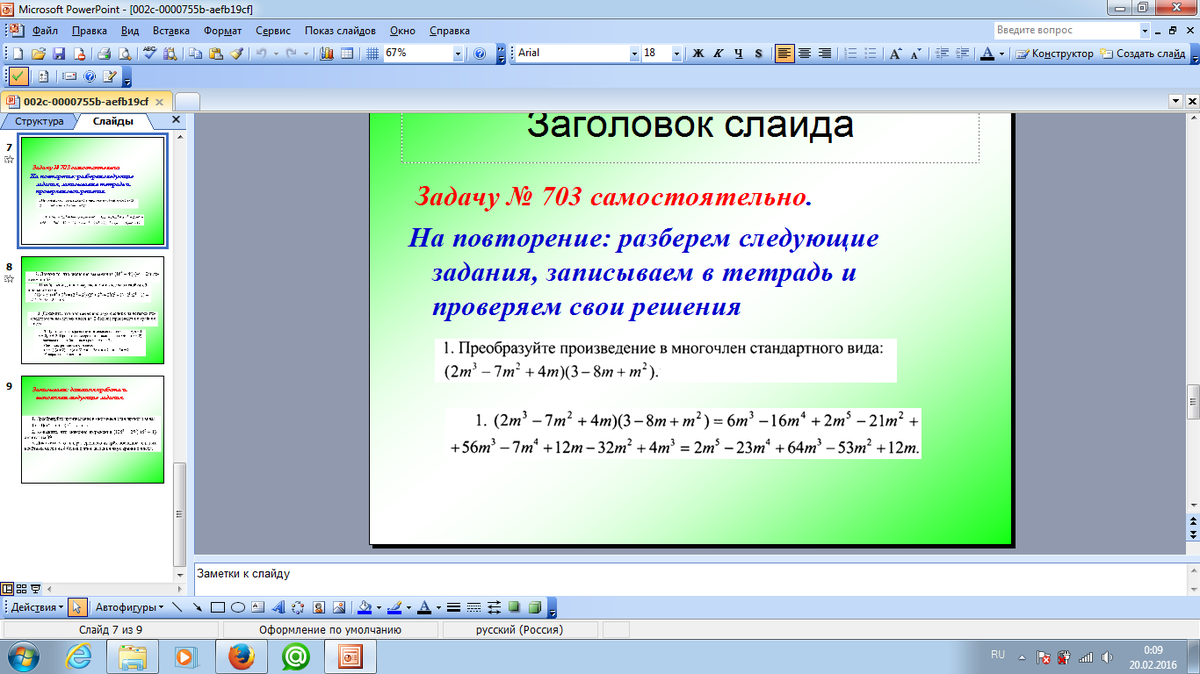Apply 3-D Style to shape
Viewport: 1200px width, 674px height.
tap(535, 607)
